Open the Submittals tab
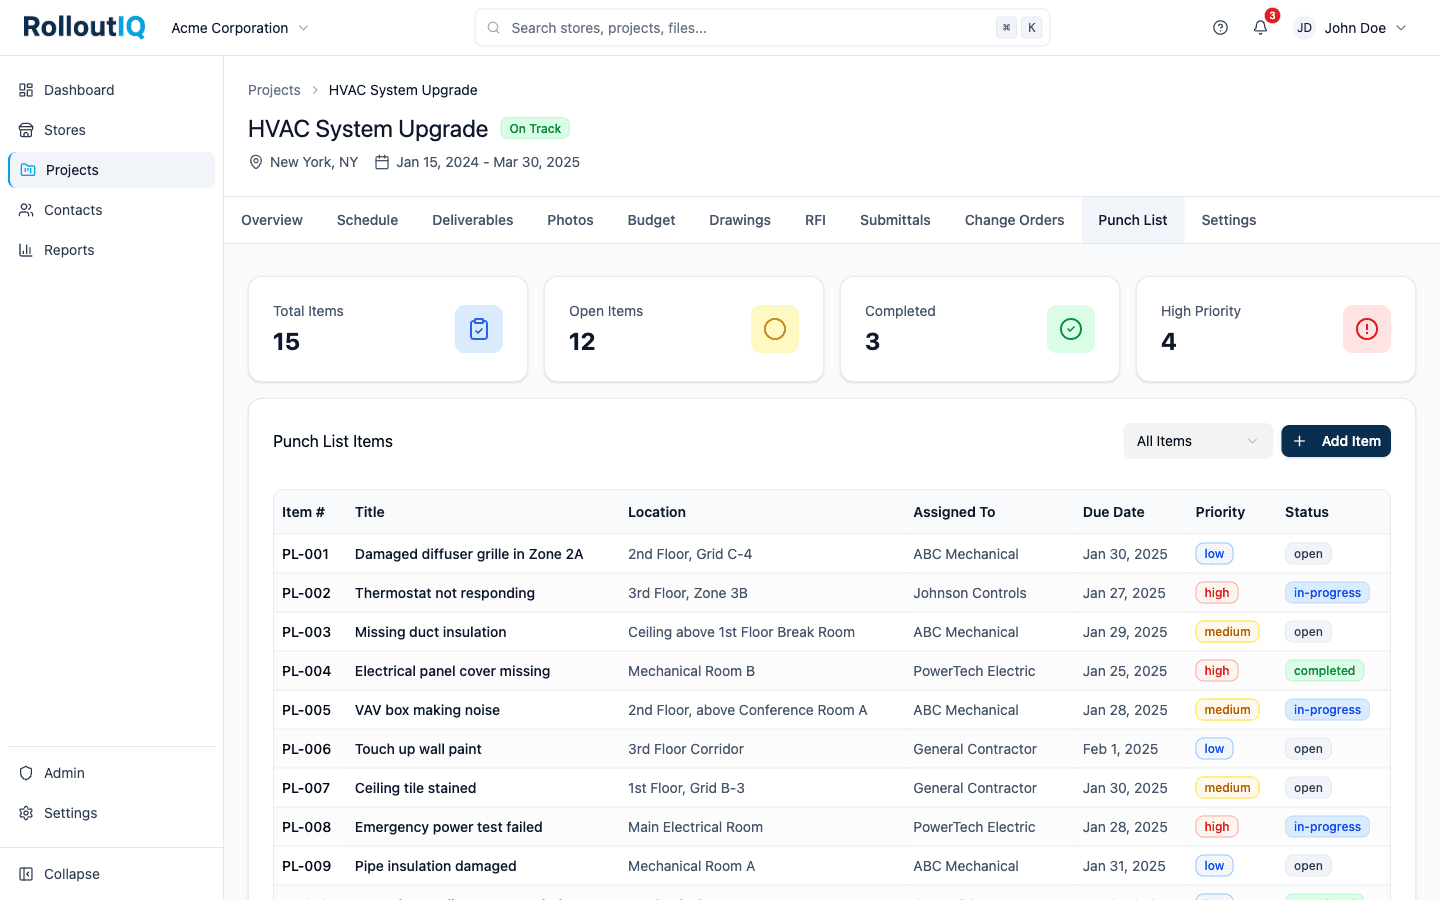 895,220
